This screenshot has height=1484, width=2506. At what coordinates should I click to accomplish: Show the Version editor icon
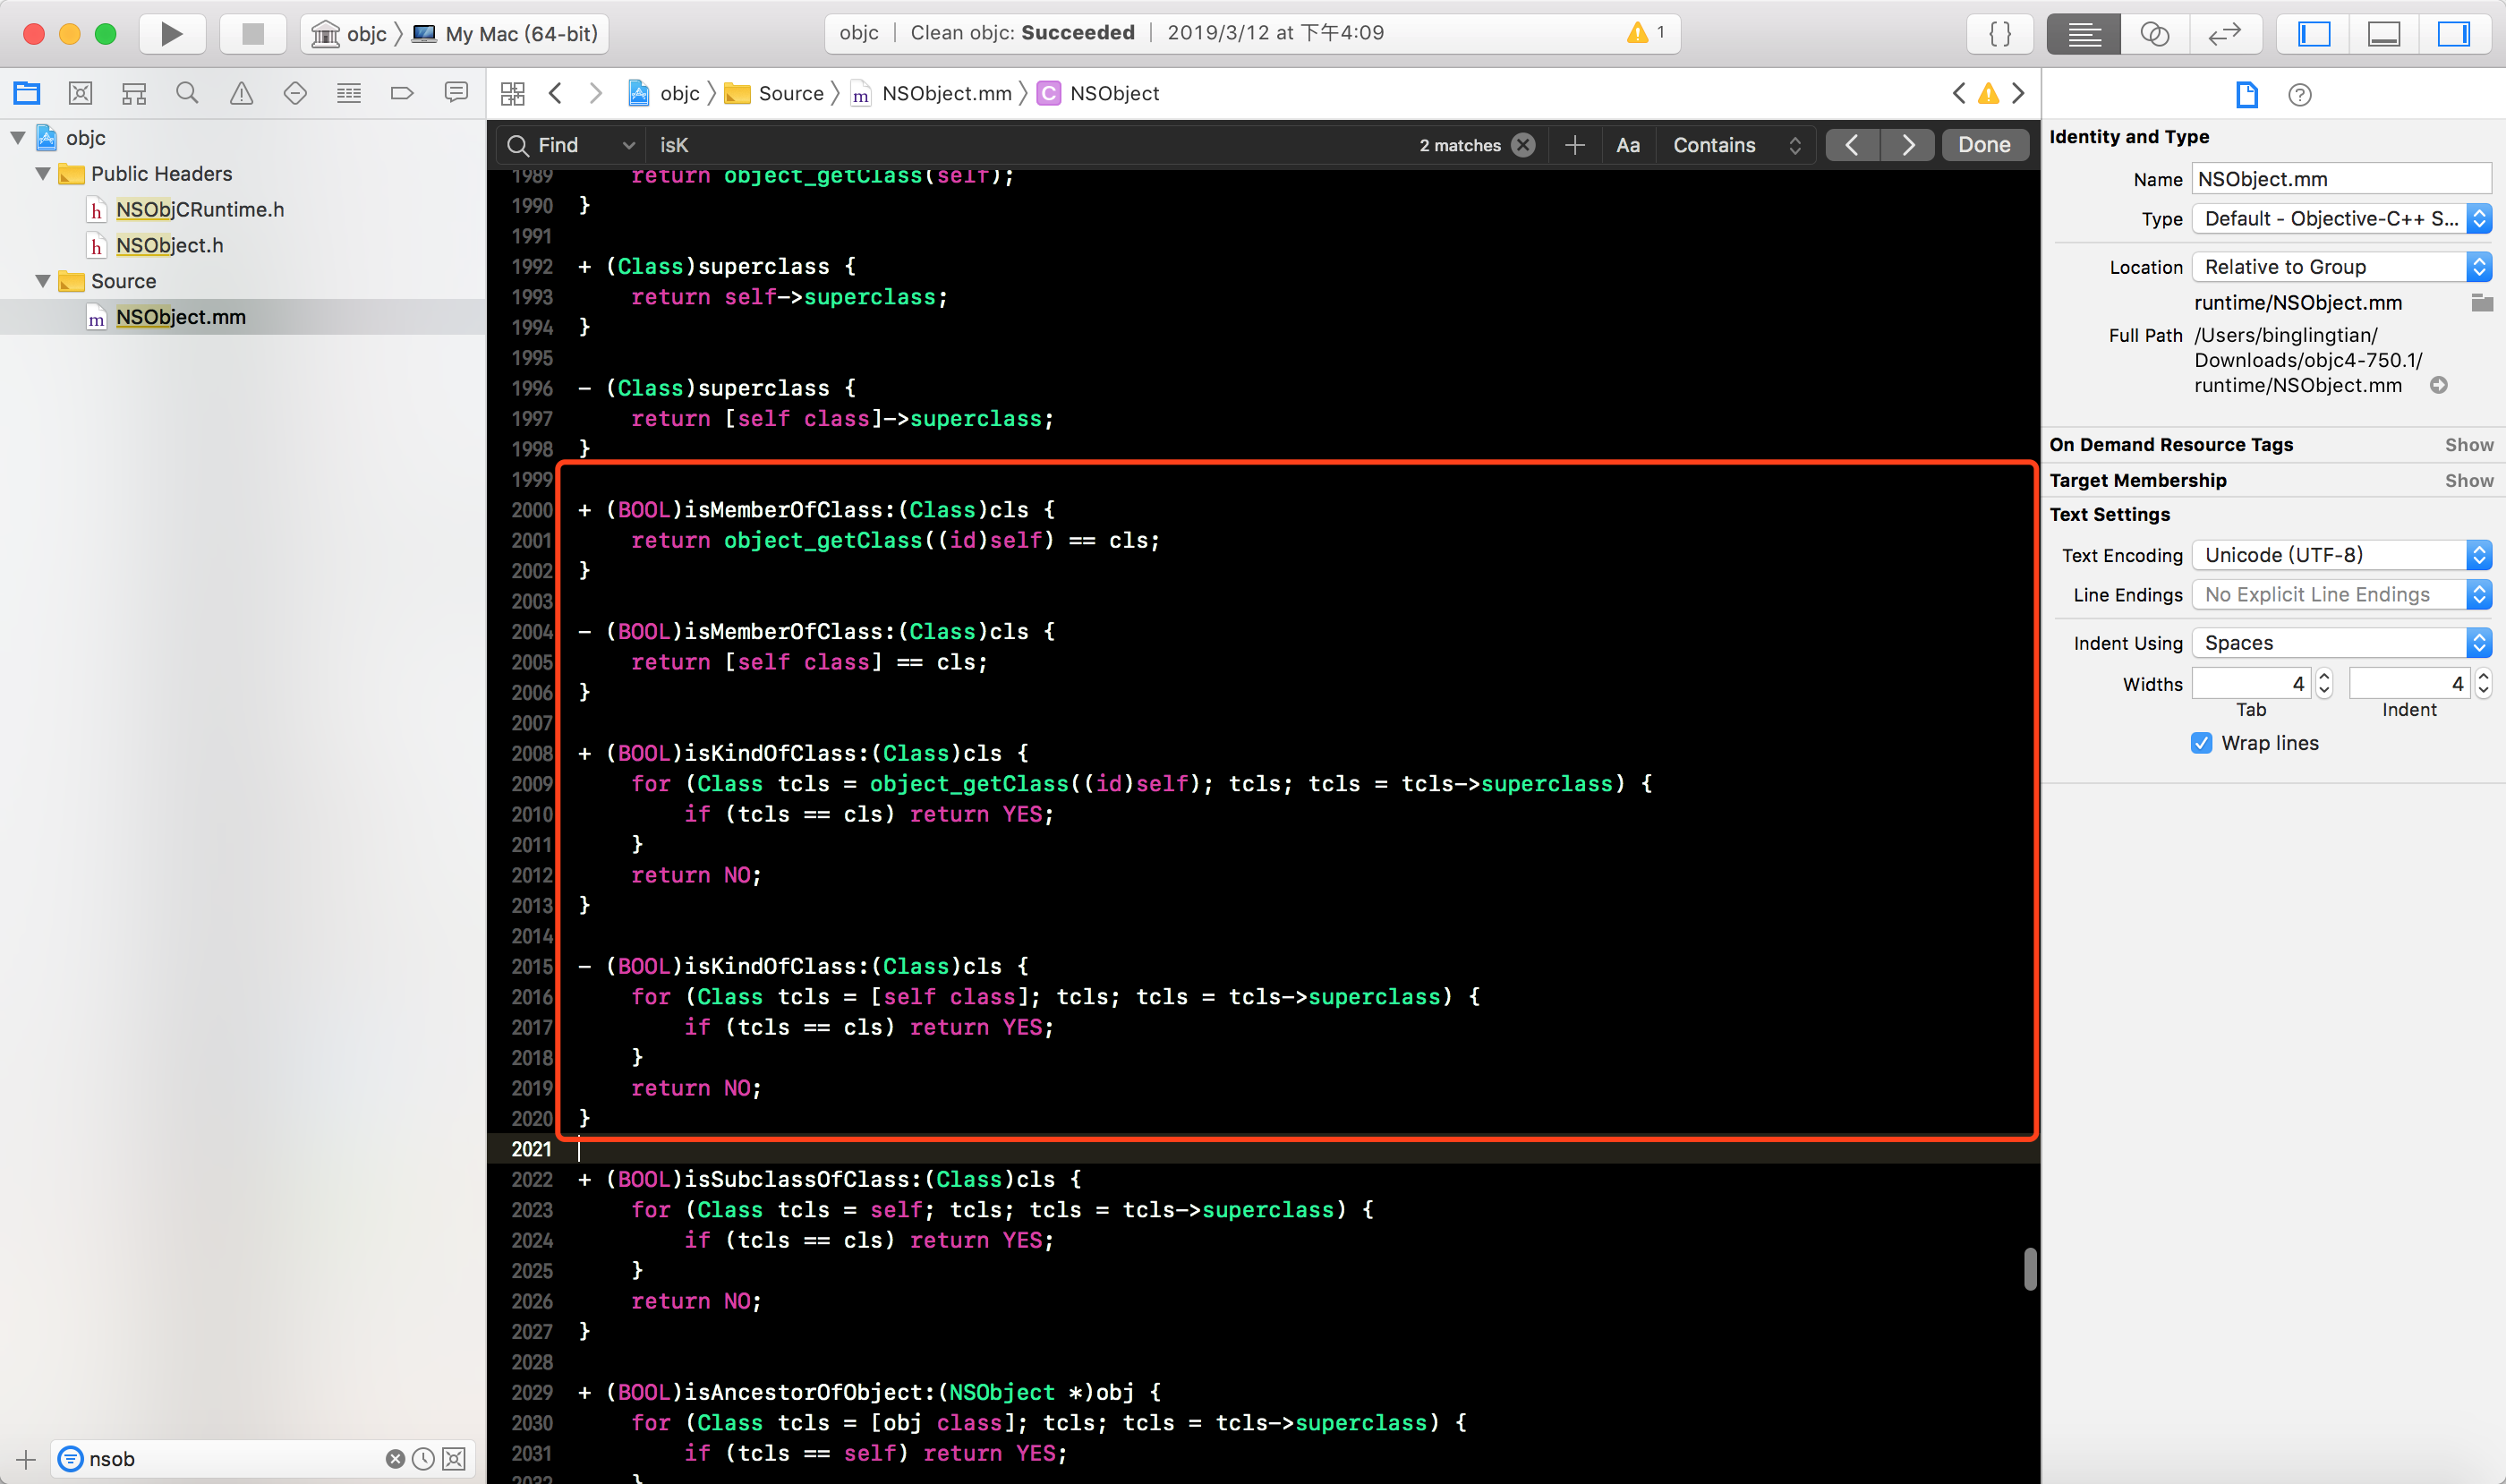tap(2224, 34)
